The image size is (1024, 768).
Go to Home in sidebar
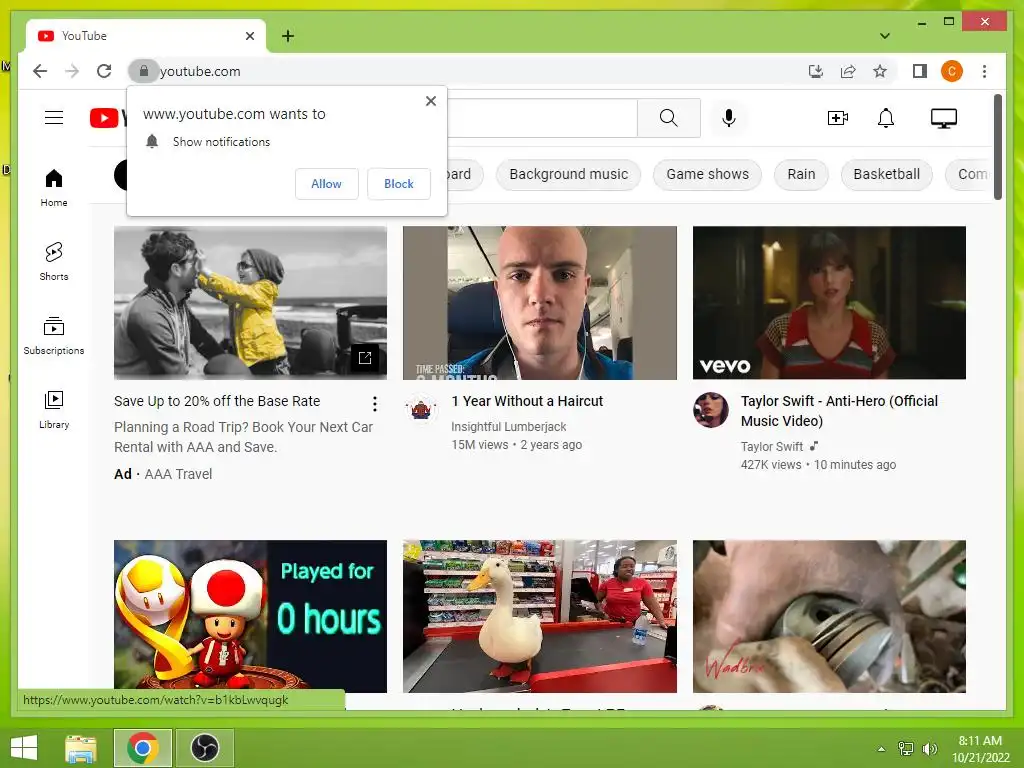click(x=54, y=187)
